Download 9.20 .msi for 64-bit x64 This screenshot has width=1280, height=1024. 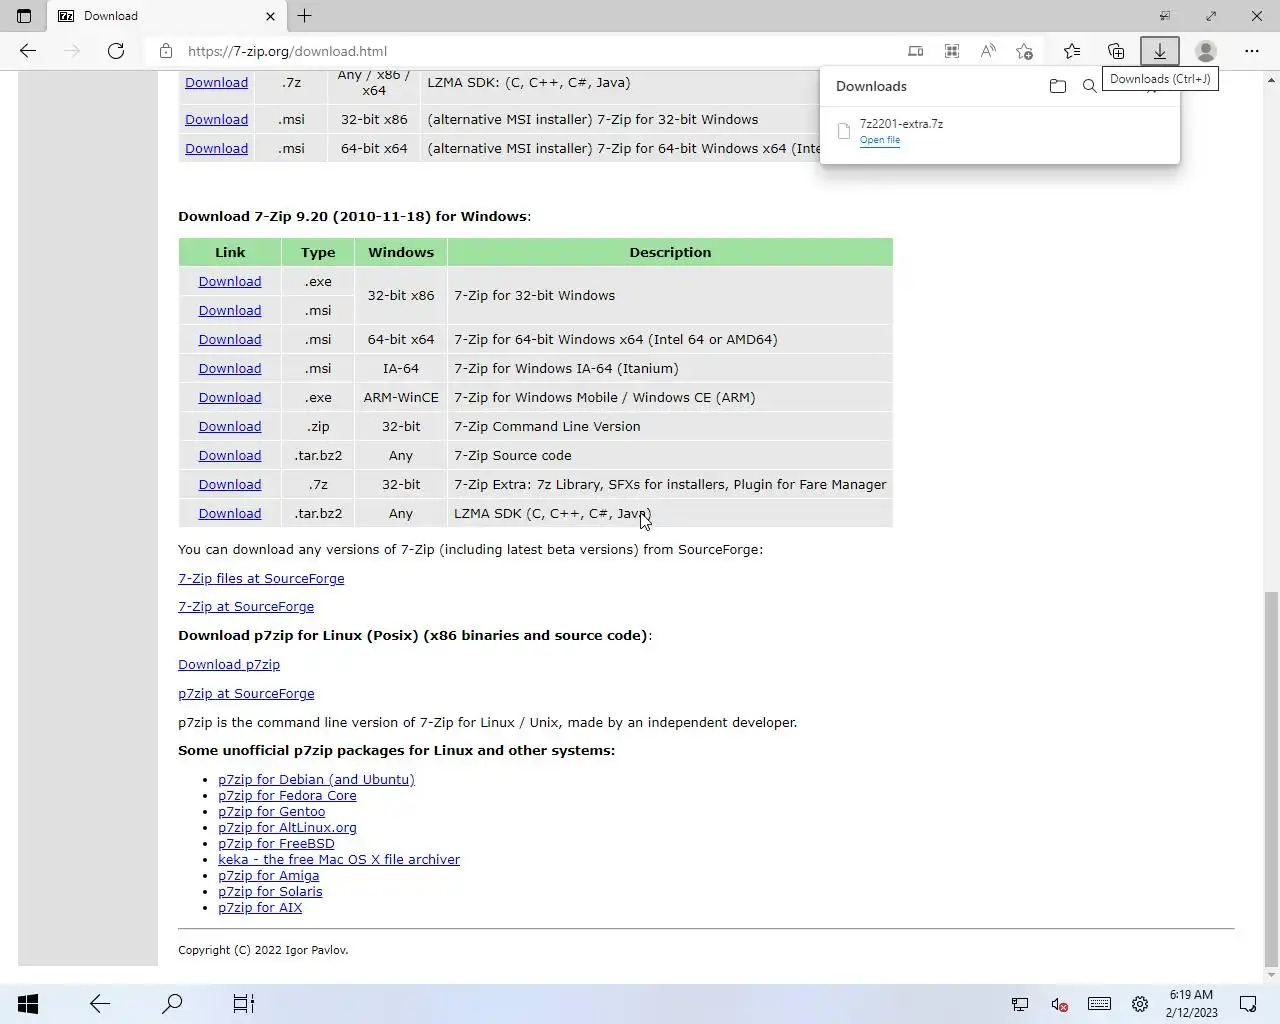[x=230, y=339]
